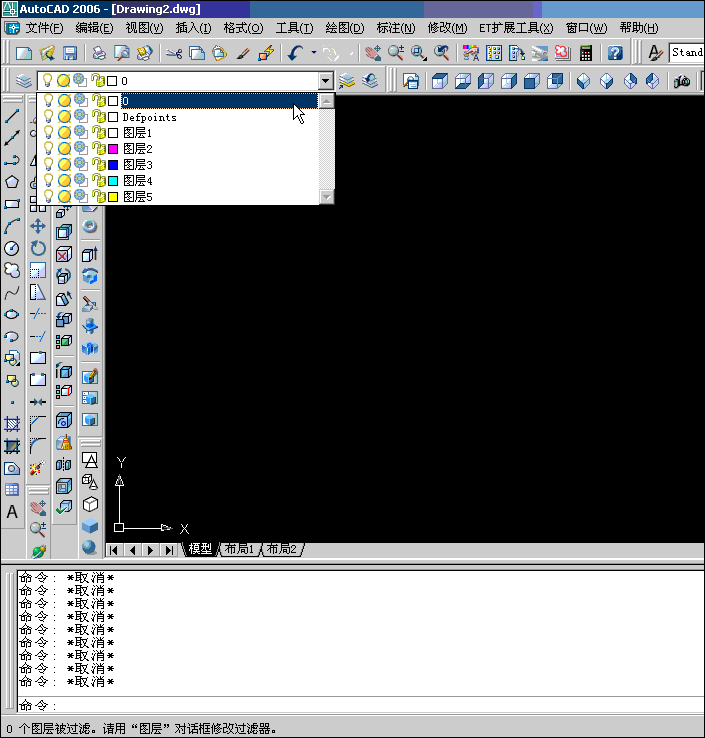Select the Ellipse draw tool
This screenshot has height=738, width=705.
click(x=12, y=314)
